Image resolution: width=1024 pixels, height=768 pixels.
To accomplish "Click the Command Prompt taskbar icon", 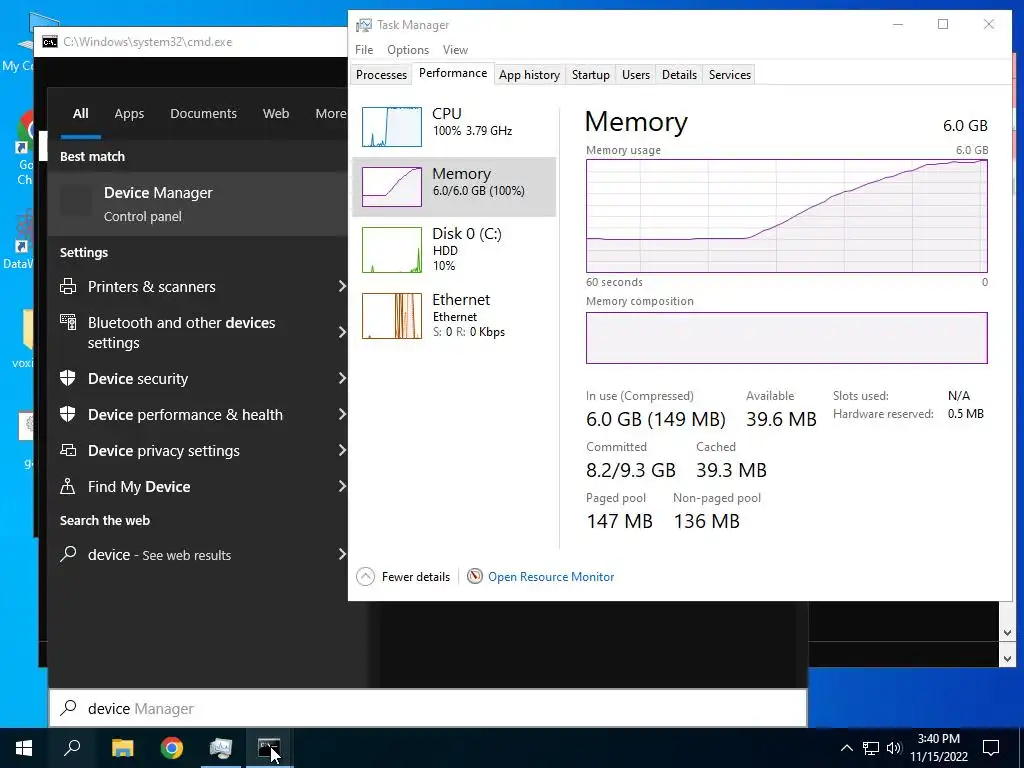I will [269, 748].
